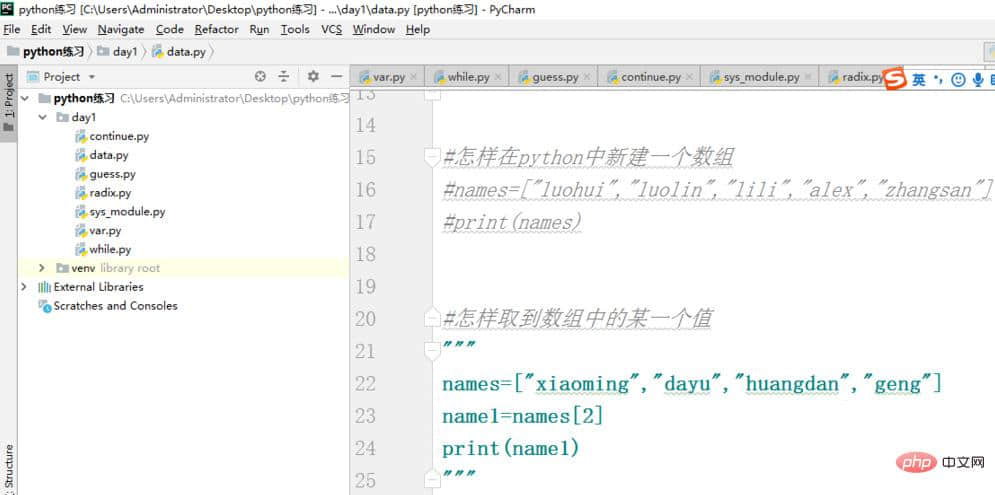The image size is (995, 495).
Task: Switch to the sys_module.py editor tab
Action: pos(761,77)
